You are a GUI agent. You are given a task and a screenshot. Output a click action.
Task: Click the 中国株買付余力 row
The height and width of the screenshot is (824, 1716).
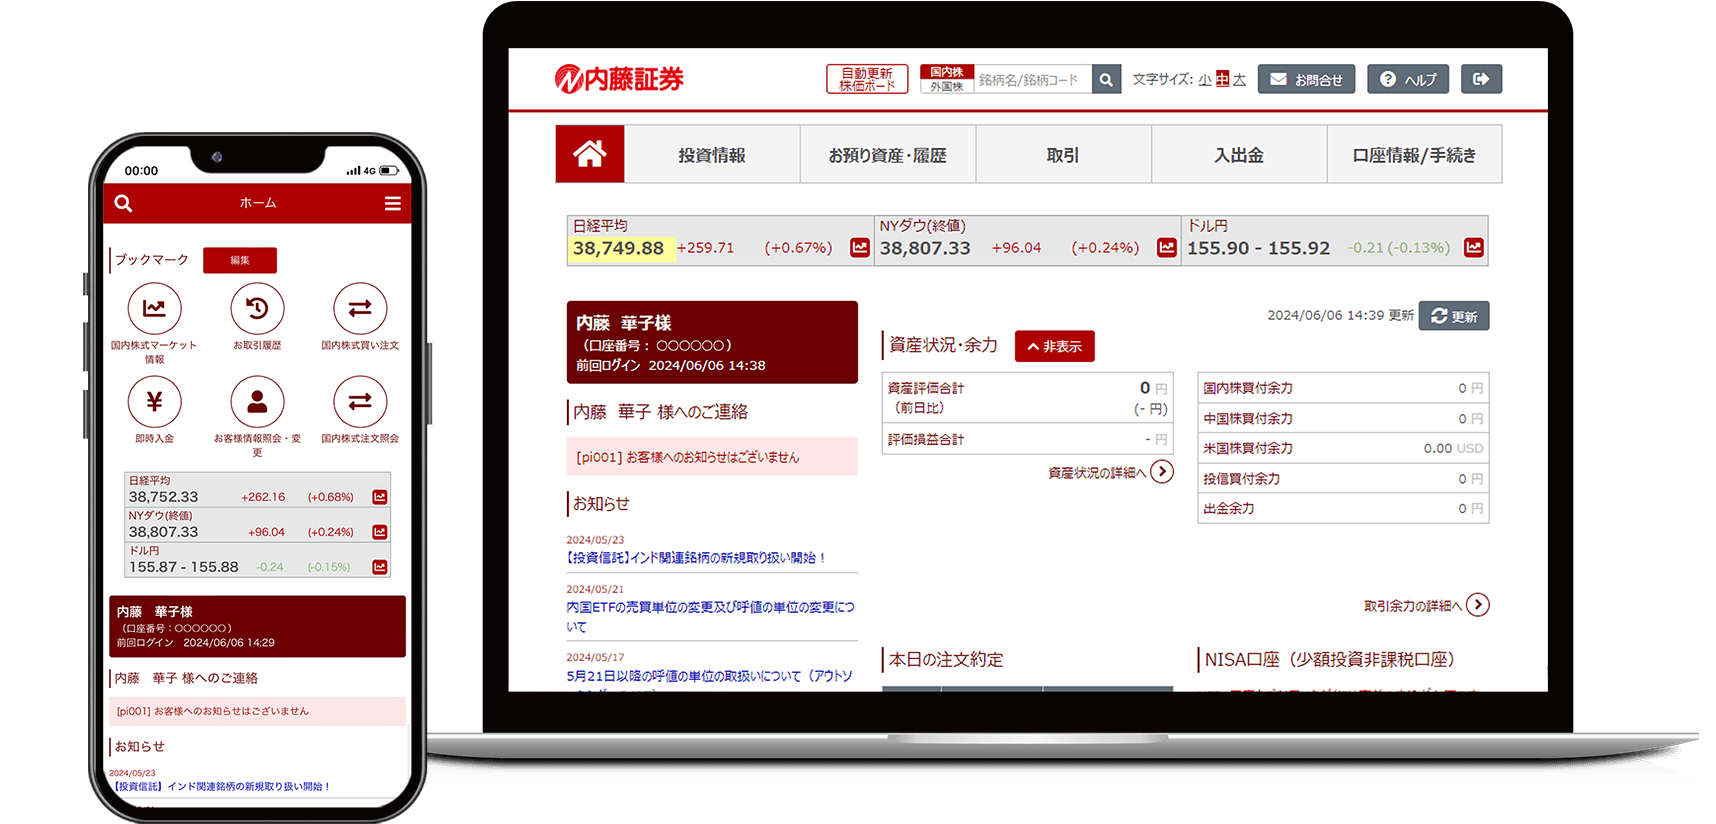pyautogui.click(x=1343, y=418)
